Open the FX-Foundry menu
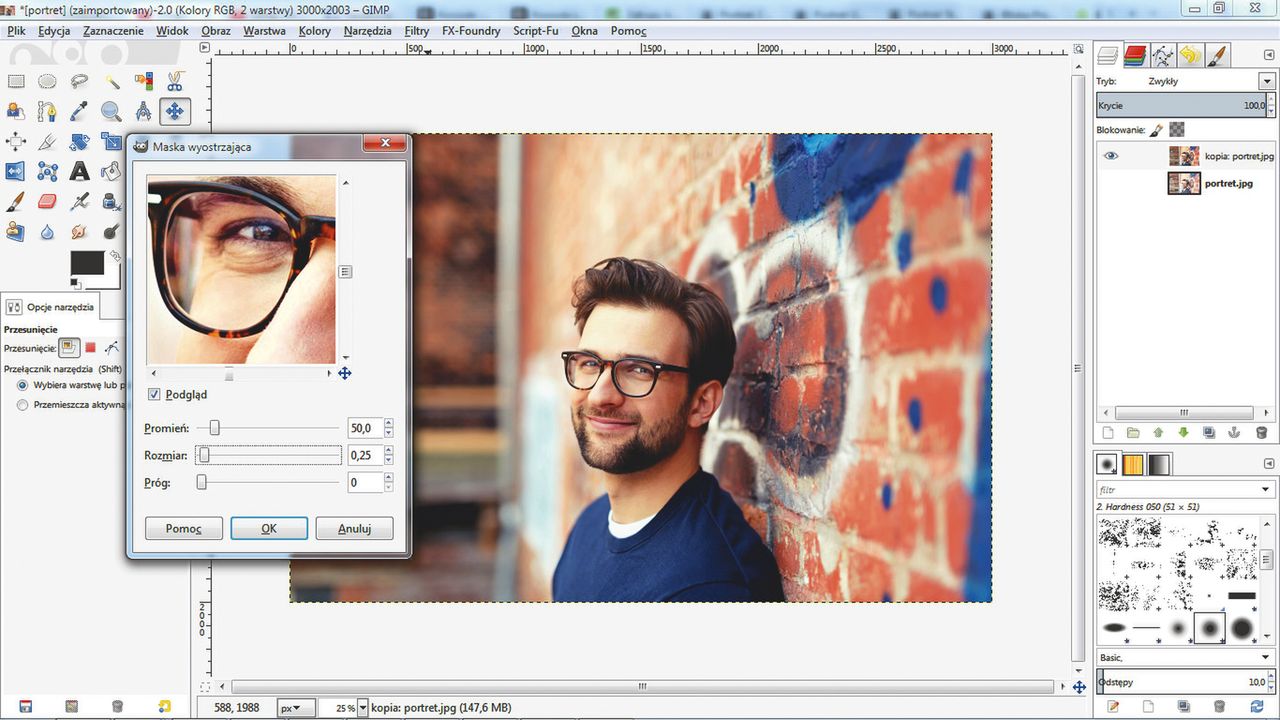Screen dimensions: 1280x720 point(471,31)
